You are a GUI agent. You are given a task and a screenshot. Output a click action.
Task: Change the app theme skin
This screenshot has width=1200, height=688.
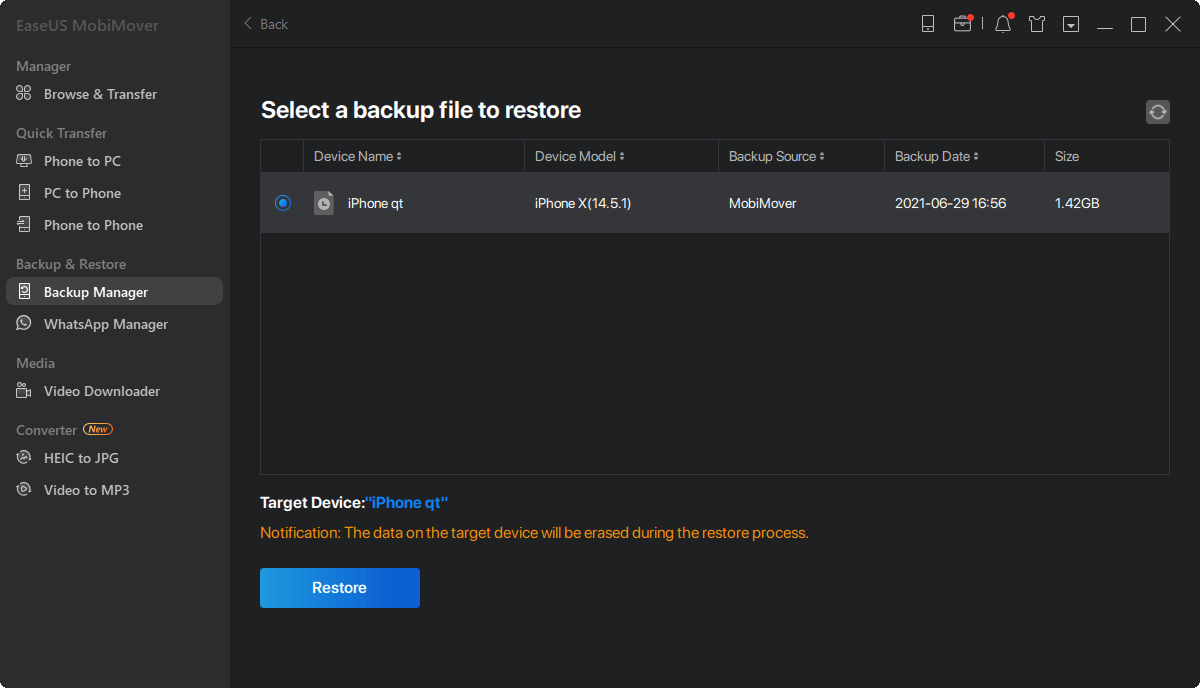(1037, 23)
